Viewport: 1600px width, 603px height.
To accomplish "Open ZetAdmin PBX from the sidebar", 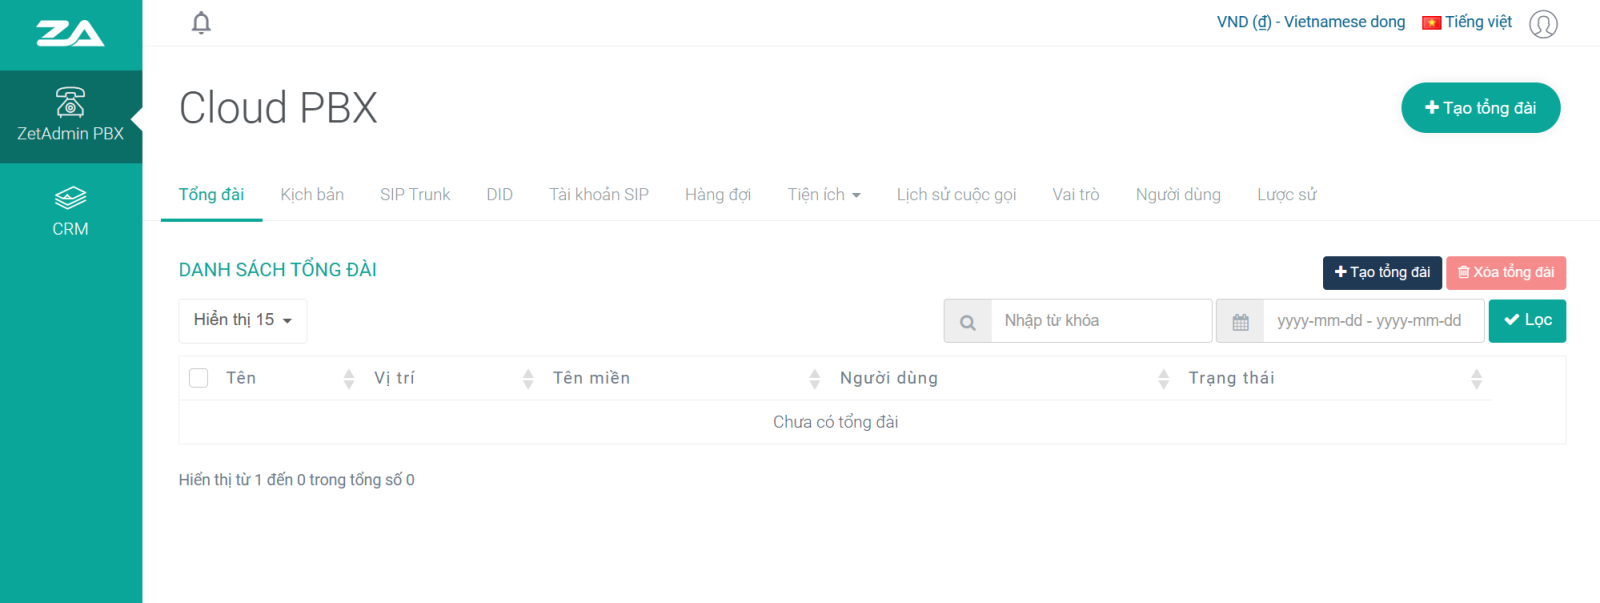I will (70, 116).
